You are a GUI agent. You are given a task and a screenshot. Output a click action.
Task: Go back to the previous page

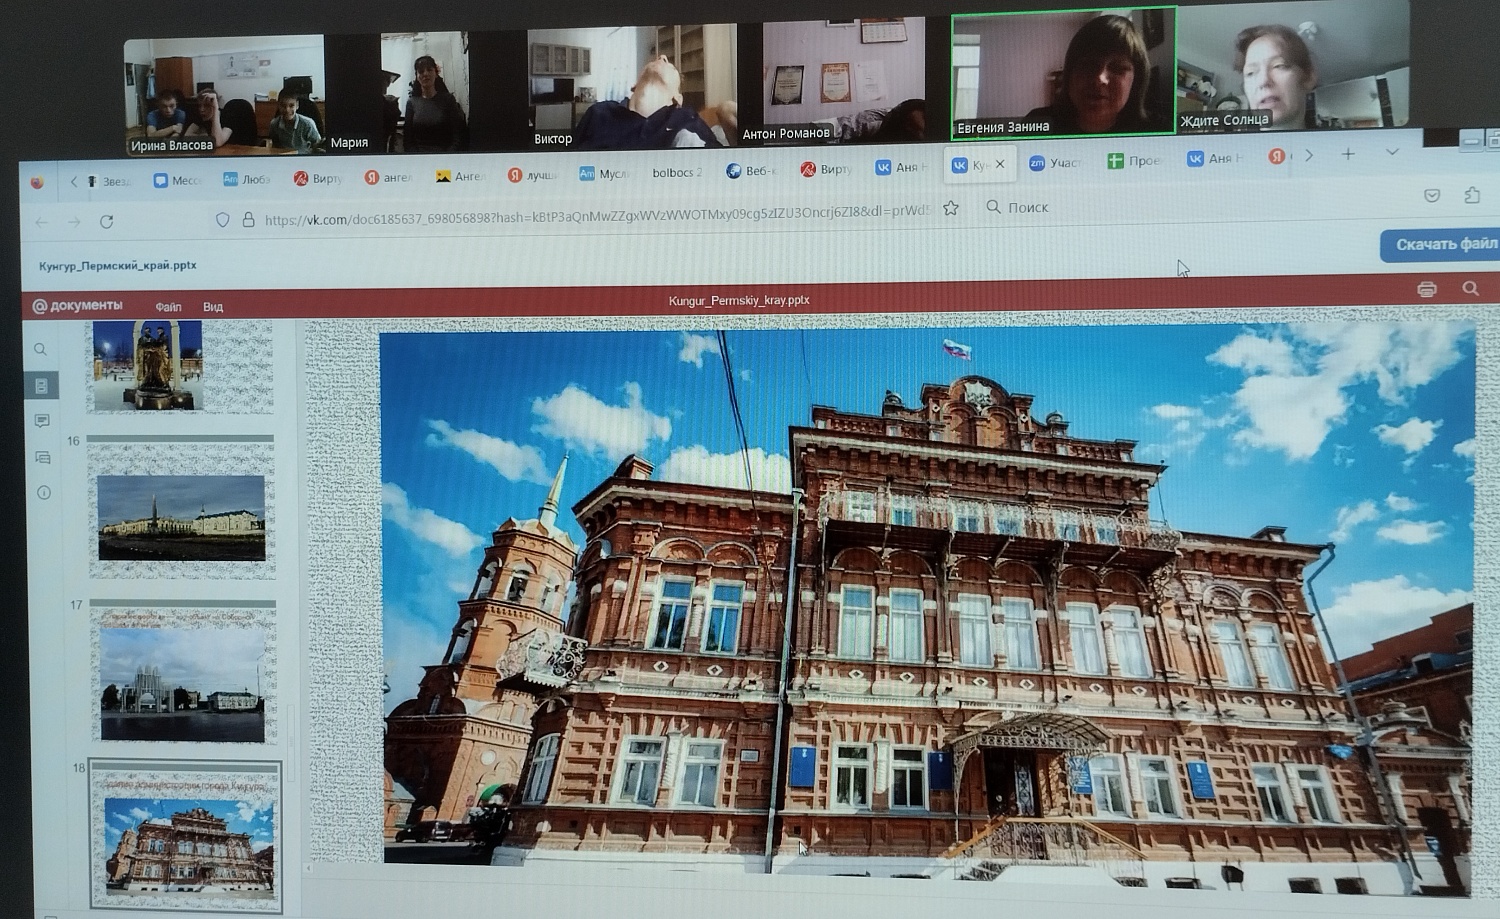[x=41, y=222]
